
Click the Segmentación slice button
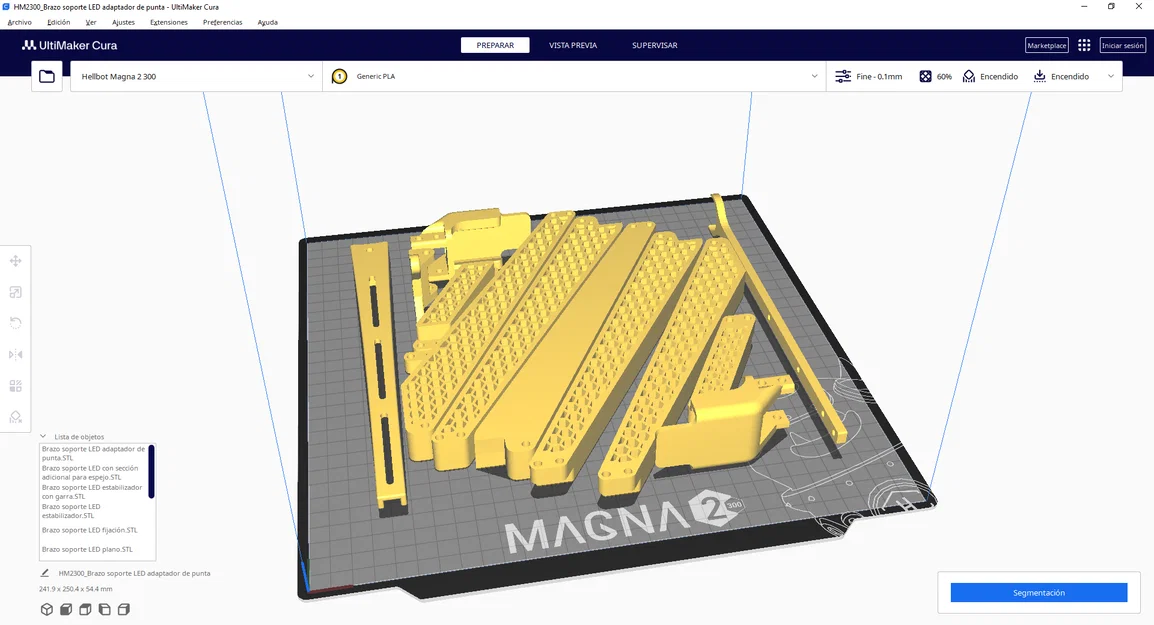click(1038, 593)
